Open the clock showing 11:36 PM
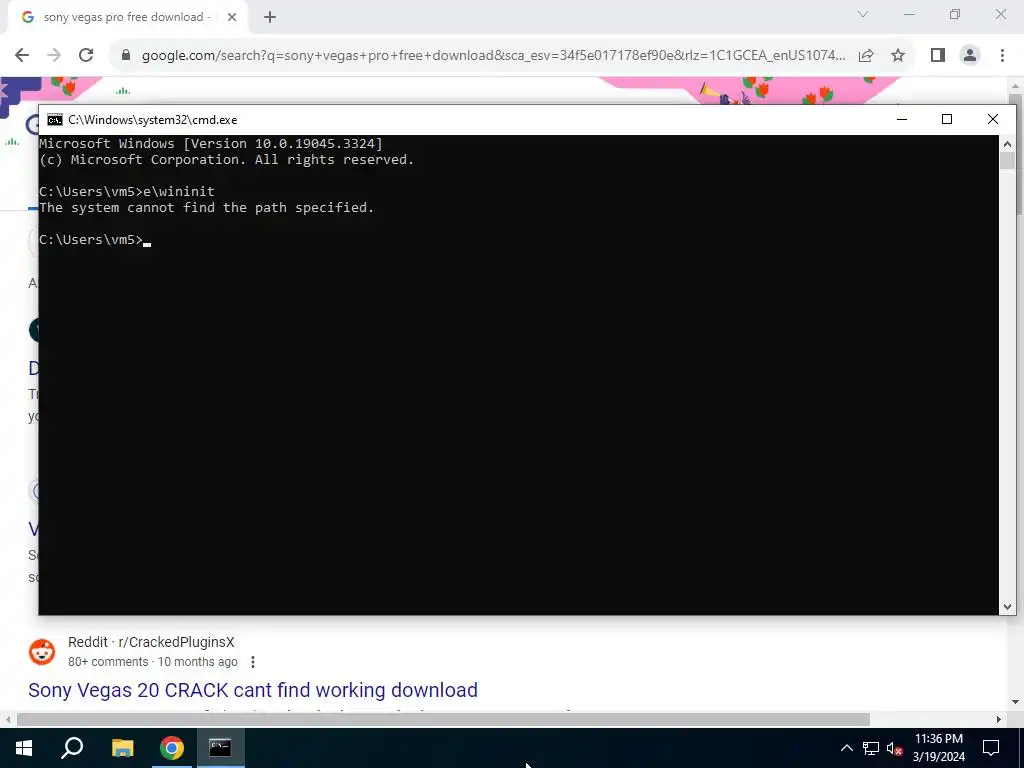The image size is (1024, 768). tap(938, 748)
